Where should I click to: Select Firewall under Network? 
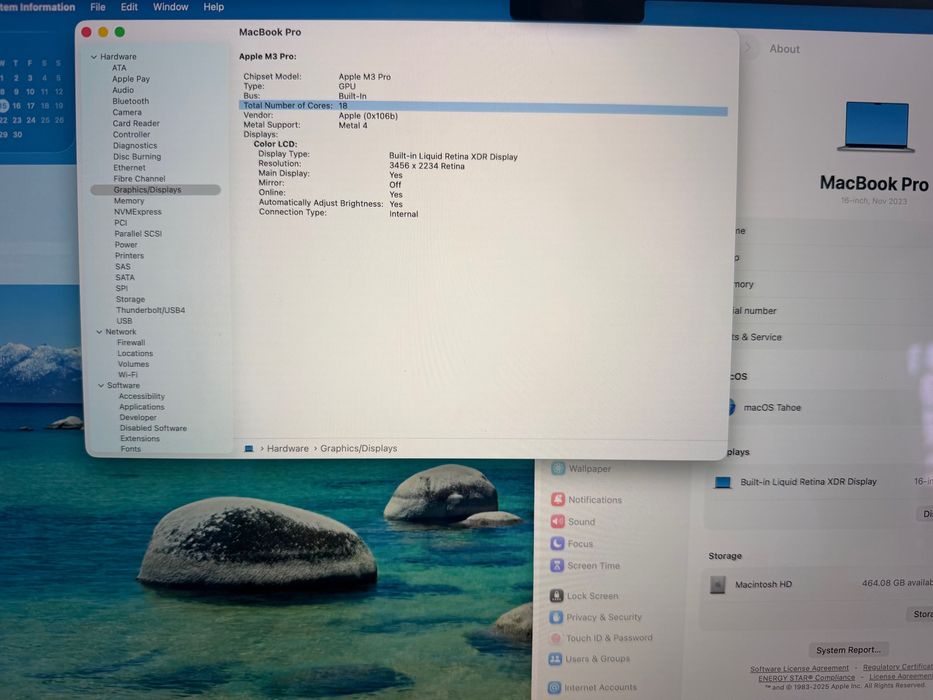(131, 343)
